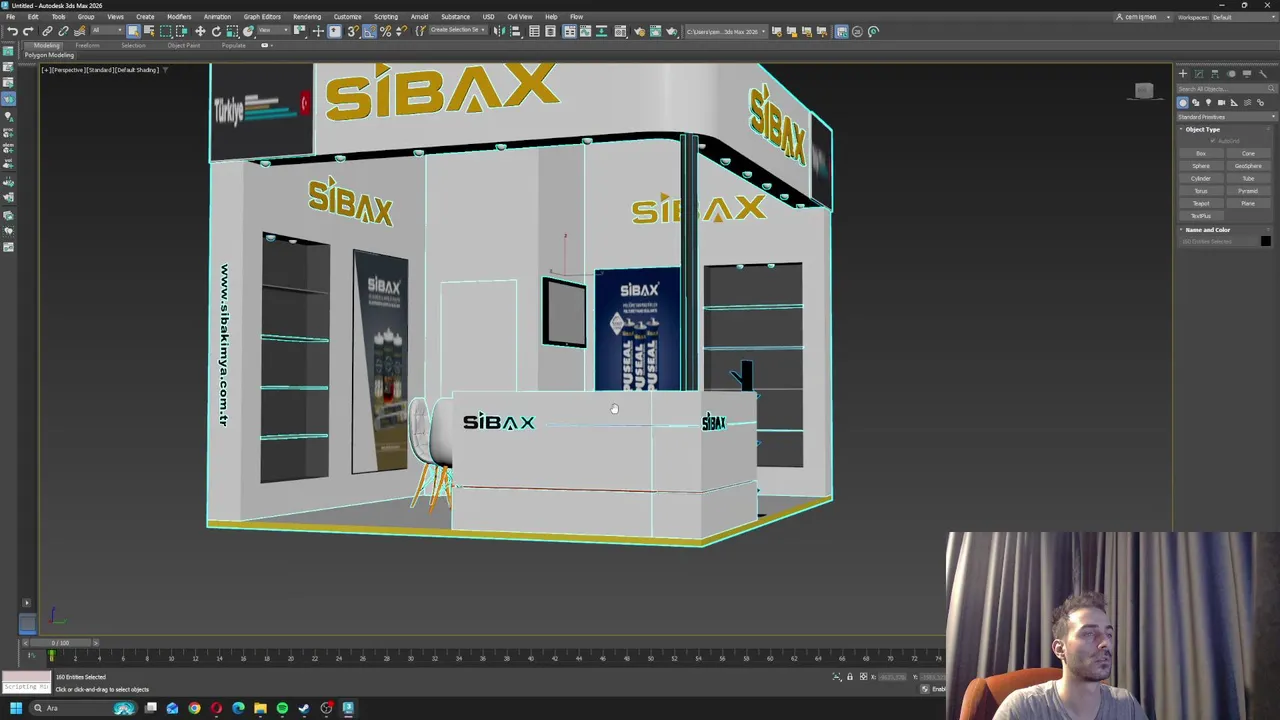Open the Civil View menu
The width and height of the screenshot is (1280, 720).
coord(519,17)
